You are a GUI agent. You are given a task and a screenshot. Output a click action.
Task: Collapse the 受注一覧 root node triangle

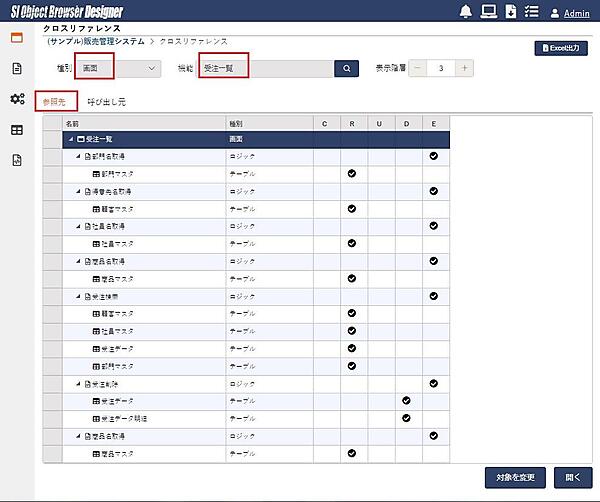coord(71,139)
